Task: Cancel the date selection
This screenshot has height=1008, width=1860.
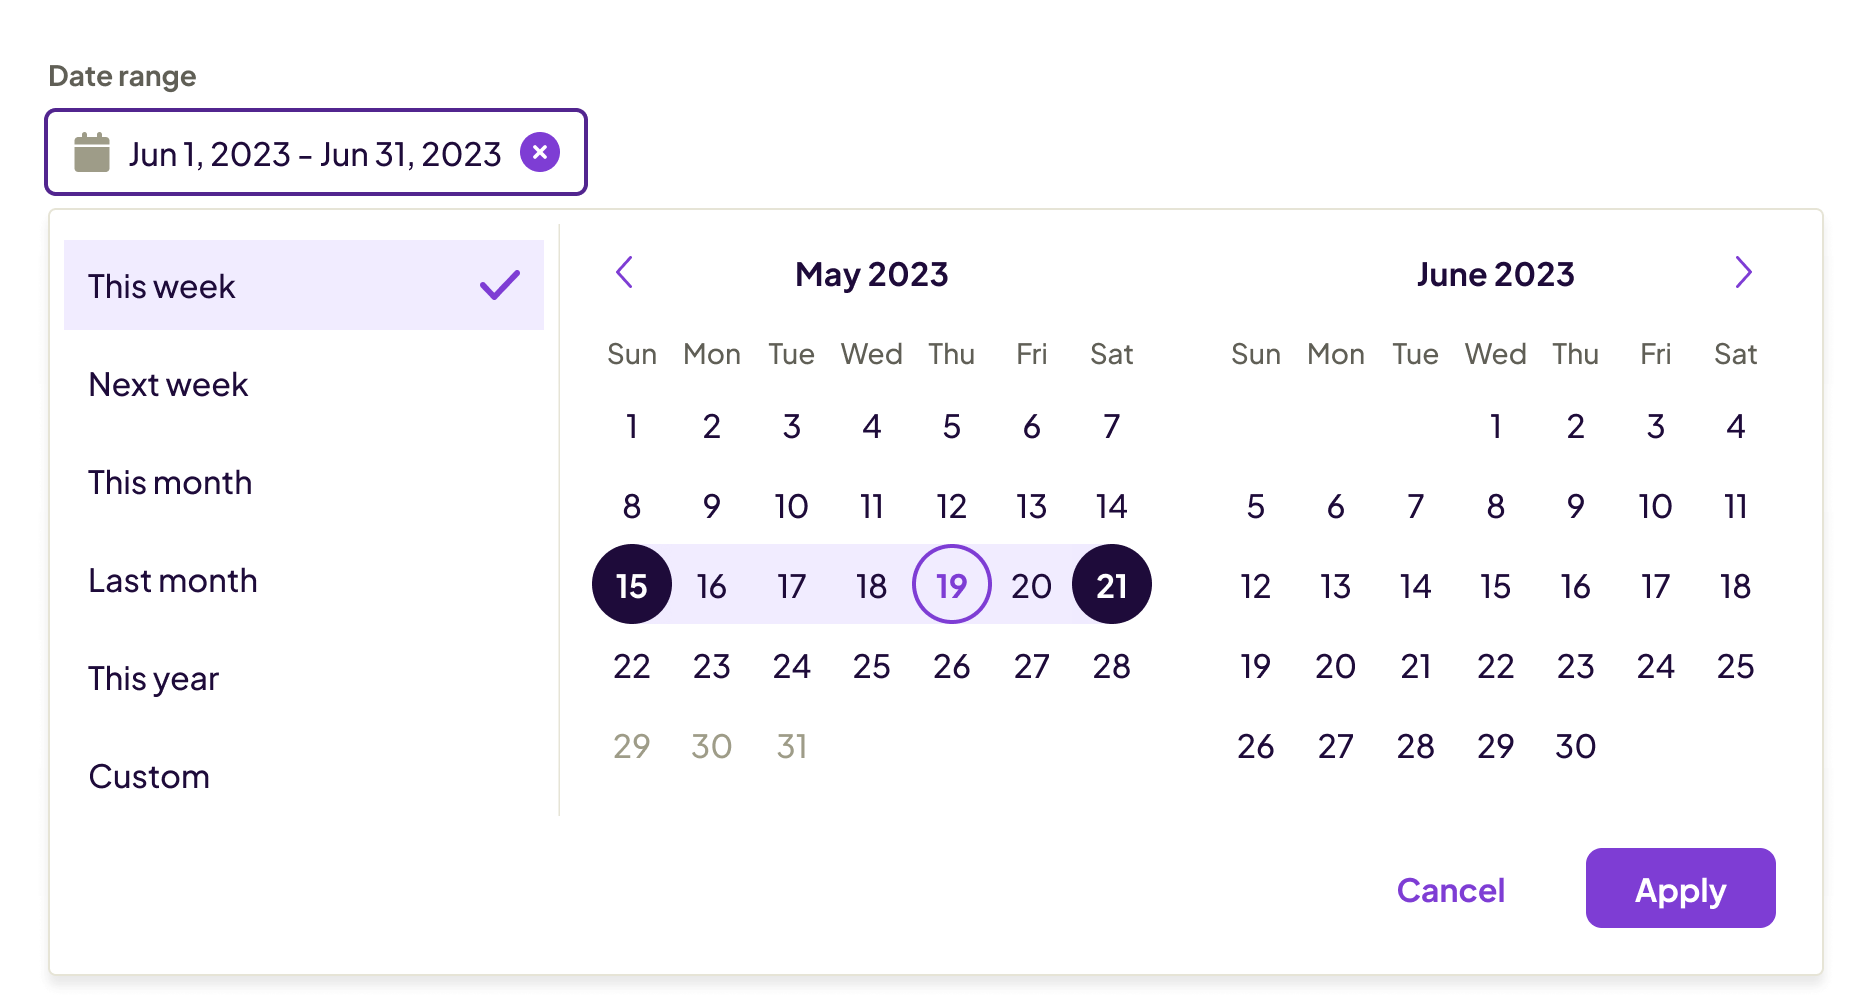Action: pos(1450,890)
